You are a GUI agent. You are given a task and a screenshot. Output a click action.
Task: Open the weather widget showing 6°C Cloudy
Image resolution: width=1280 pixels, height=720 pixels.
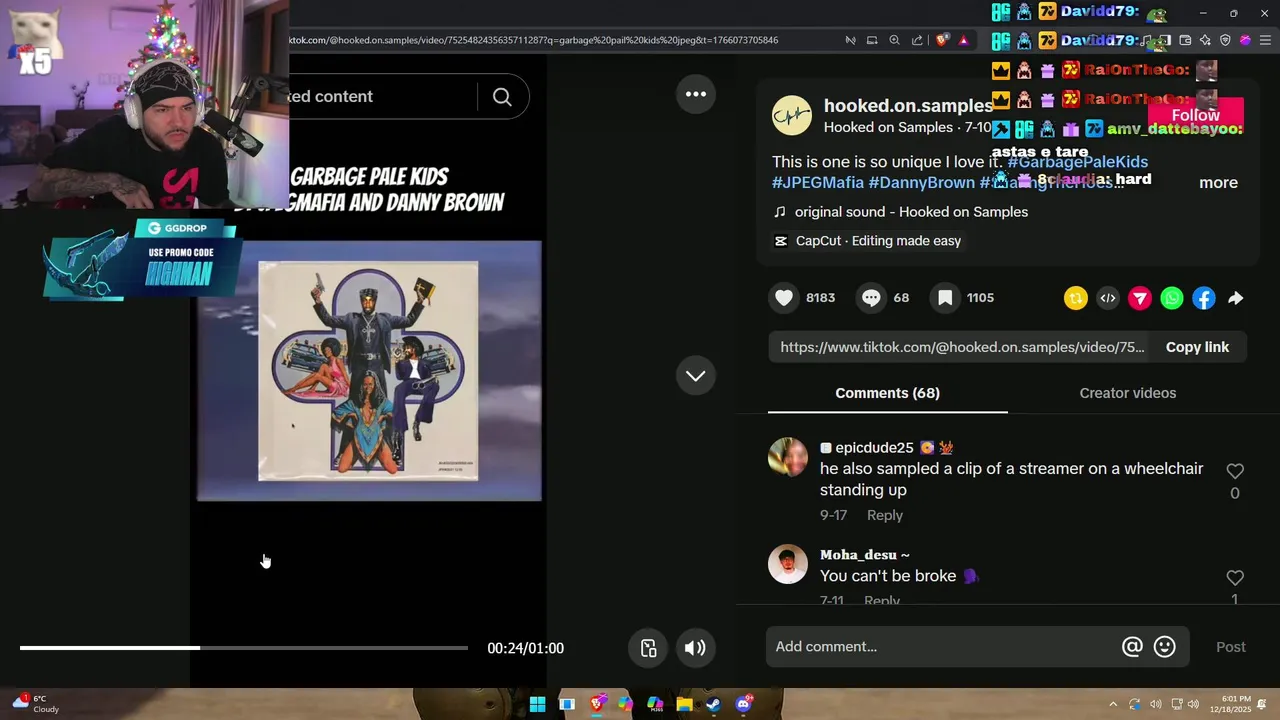pos(36,704)
